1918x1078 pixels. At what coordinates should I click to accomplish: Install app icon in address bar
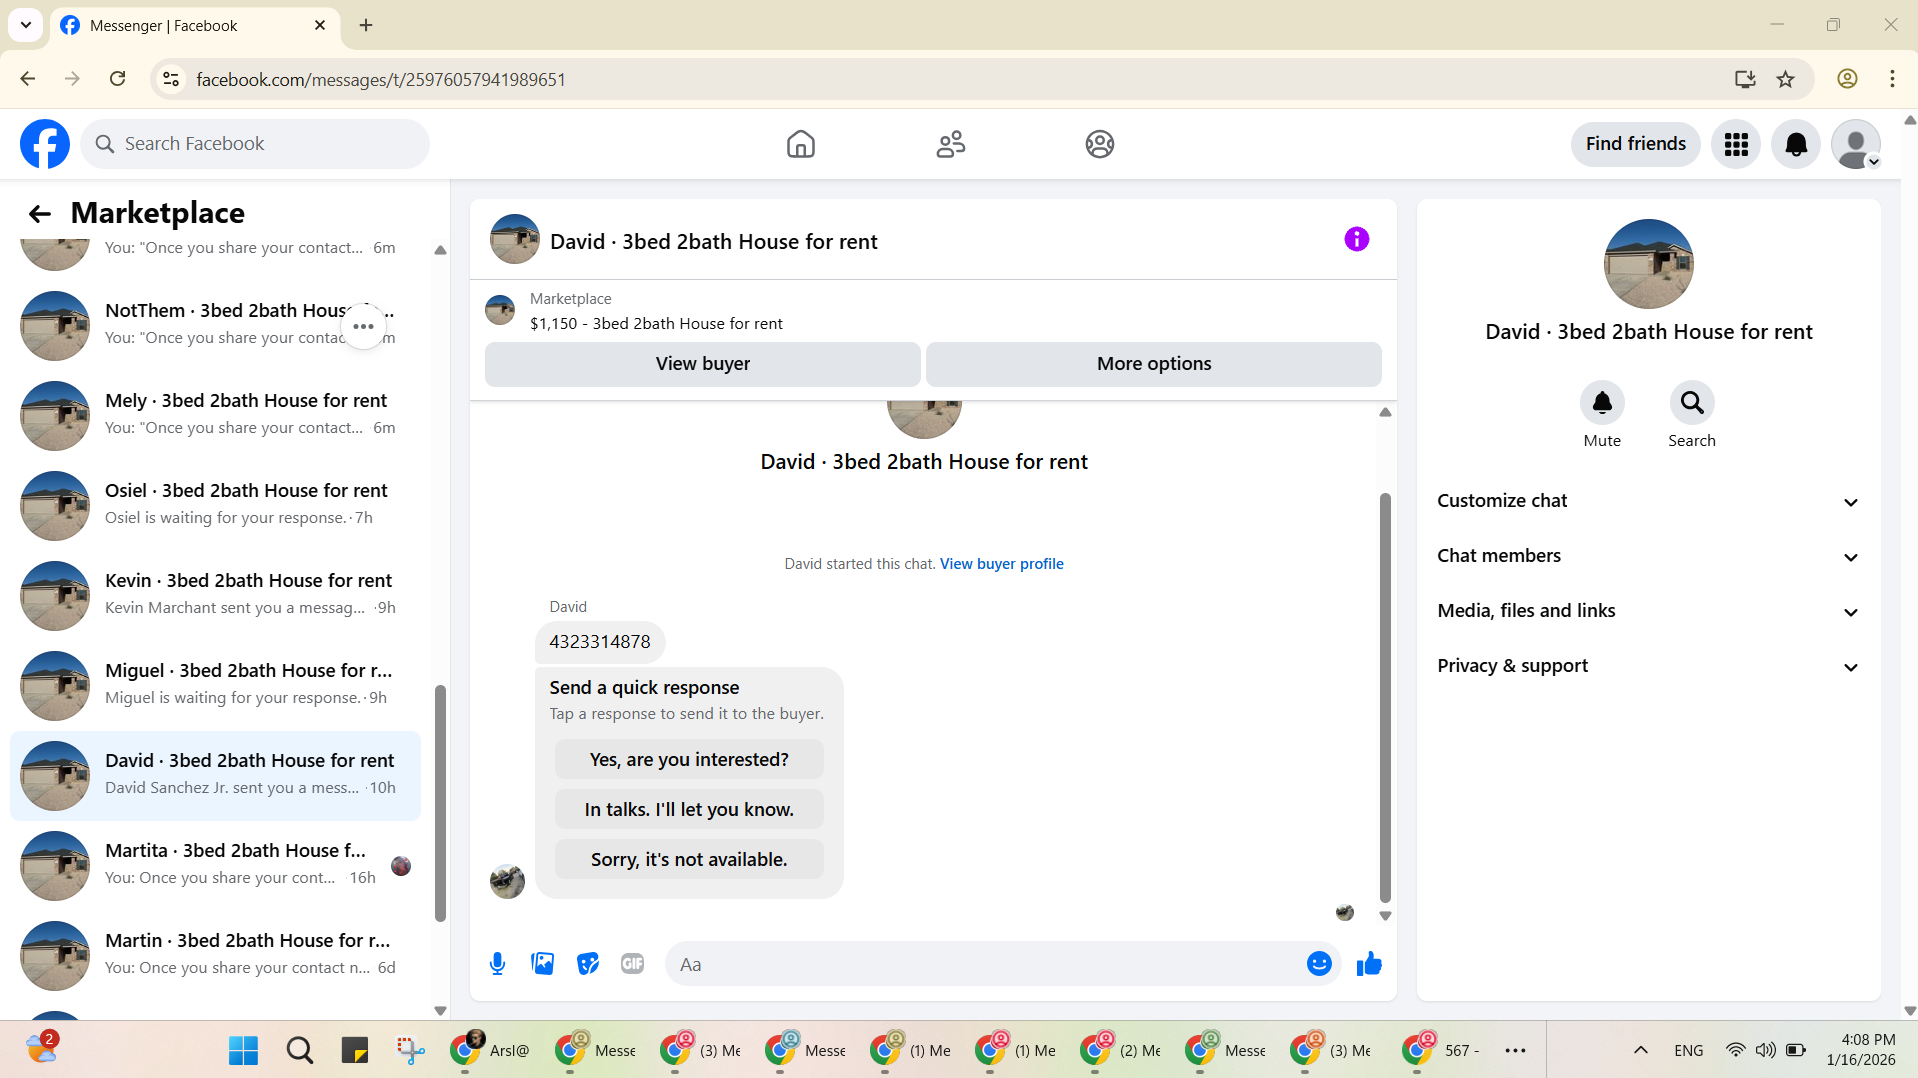click(x=1745, y=79)
